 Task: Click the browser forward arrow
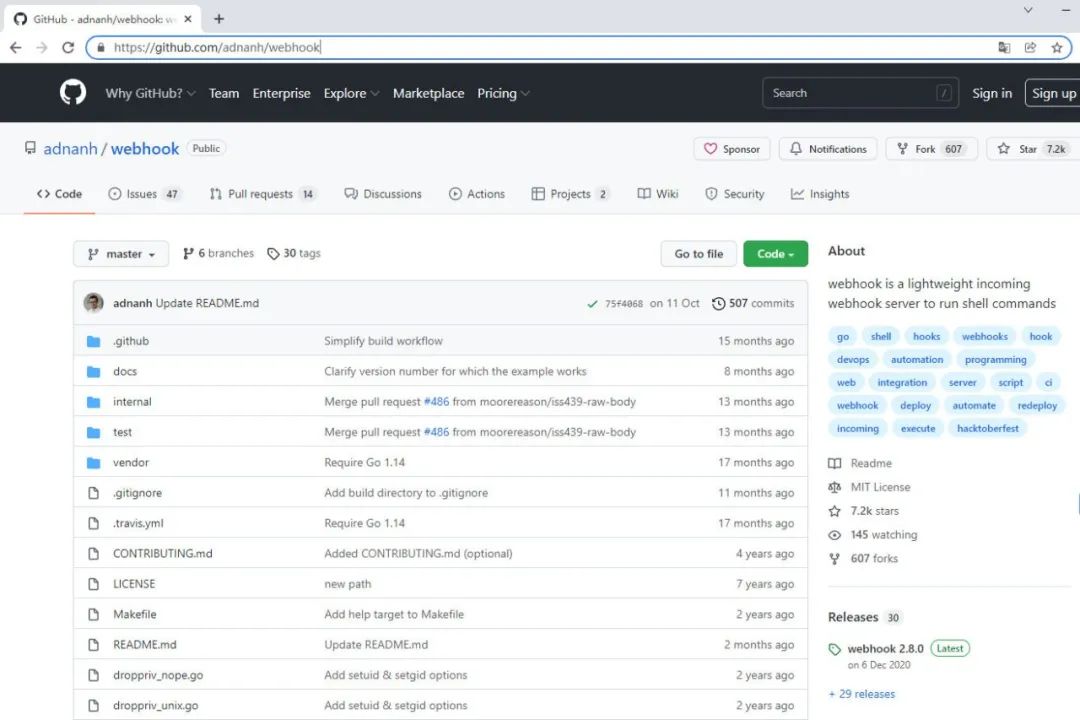pyautogui.click(x=41, y=48)
